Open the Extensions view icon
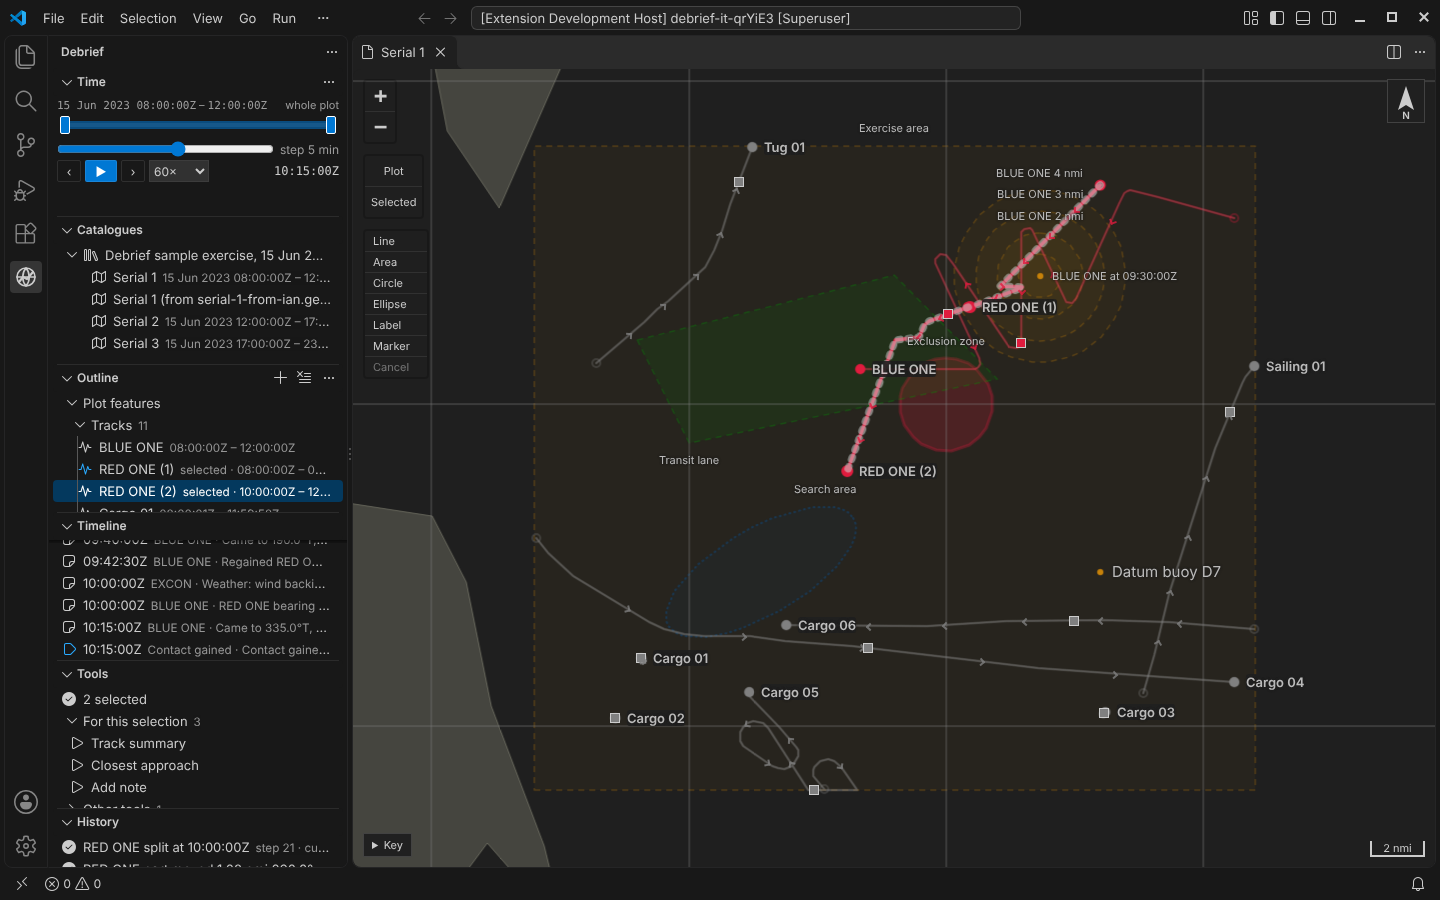 [26, 233]
